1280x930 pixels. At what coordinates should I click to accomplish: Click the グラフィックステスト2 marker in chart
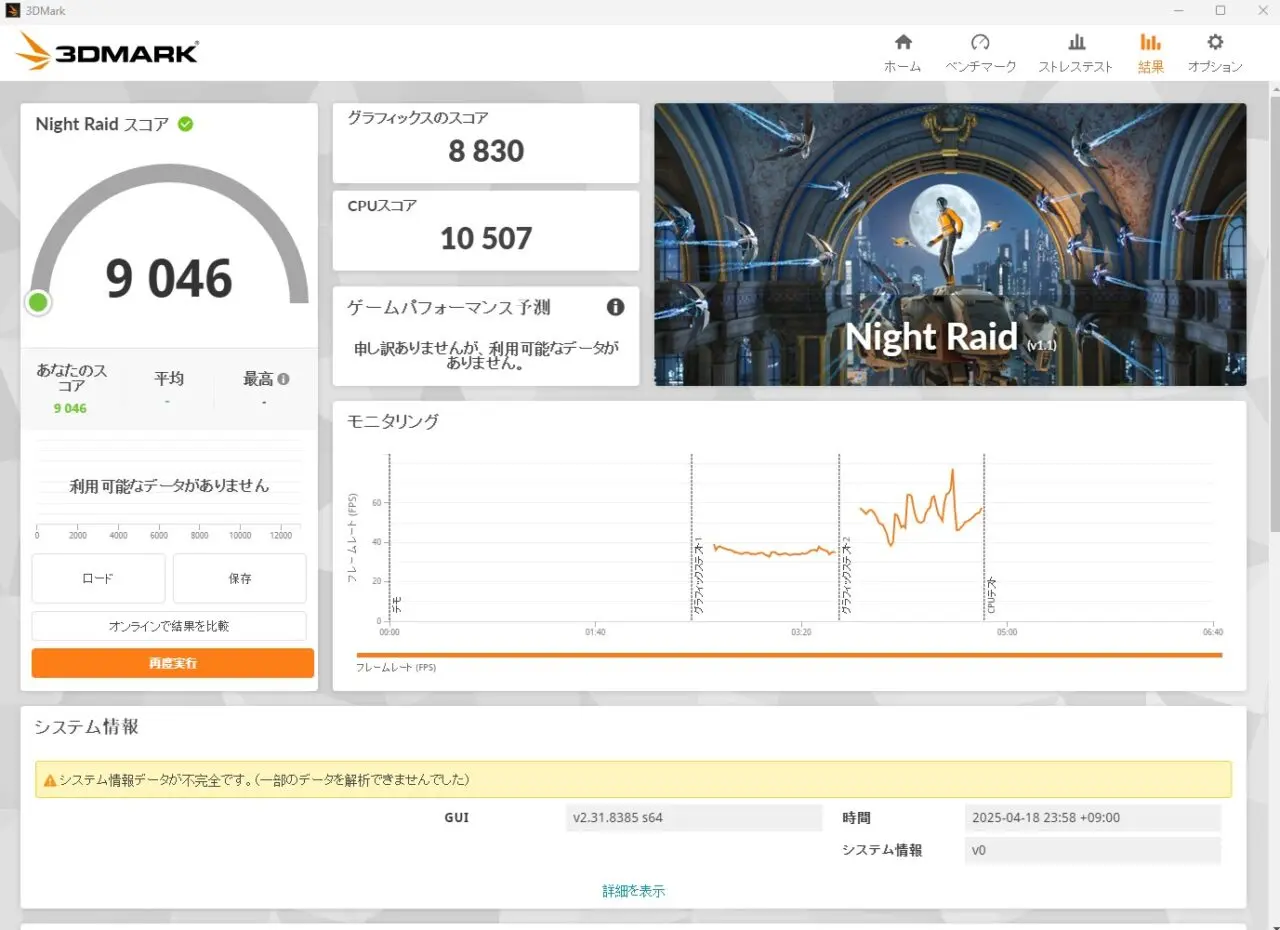[x=845, y=575]
